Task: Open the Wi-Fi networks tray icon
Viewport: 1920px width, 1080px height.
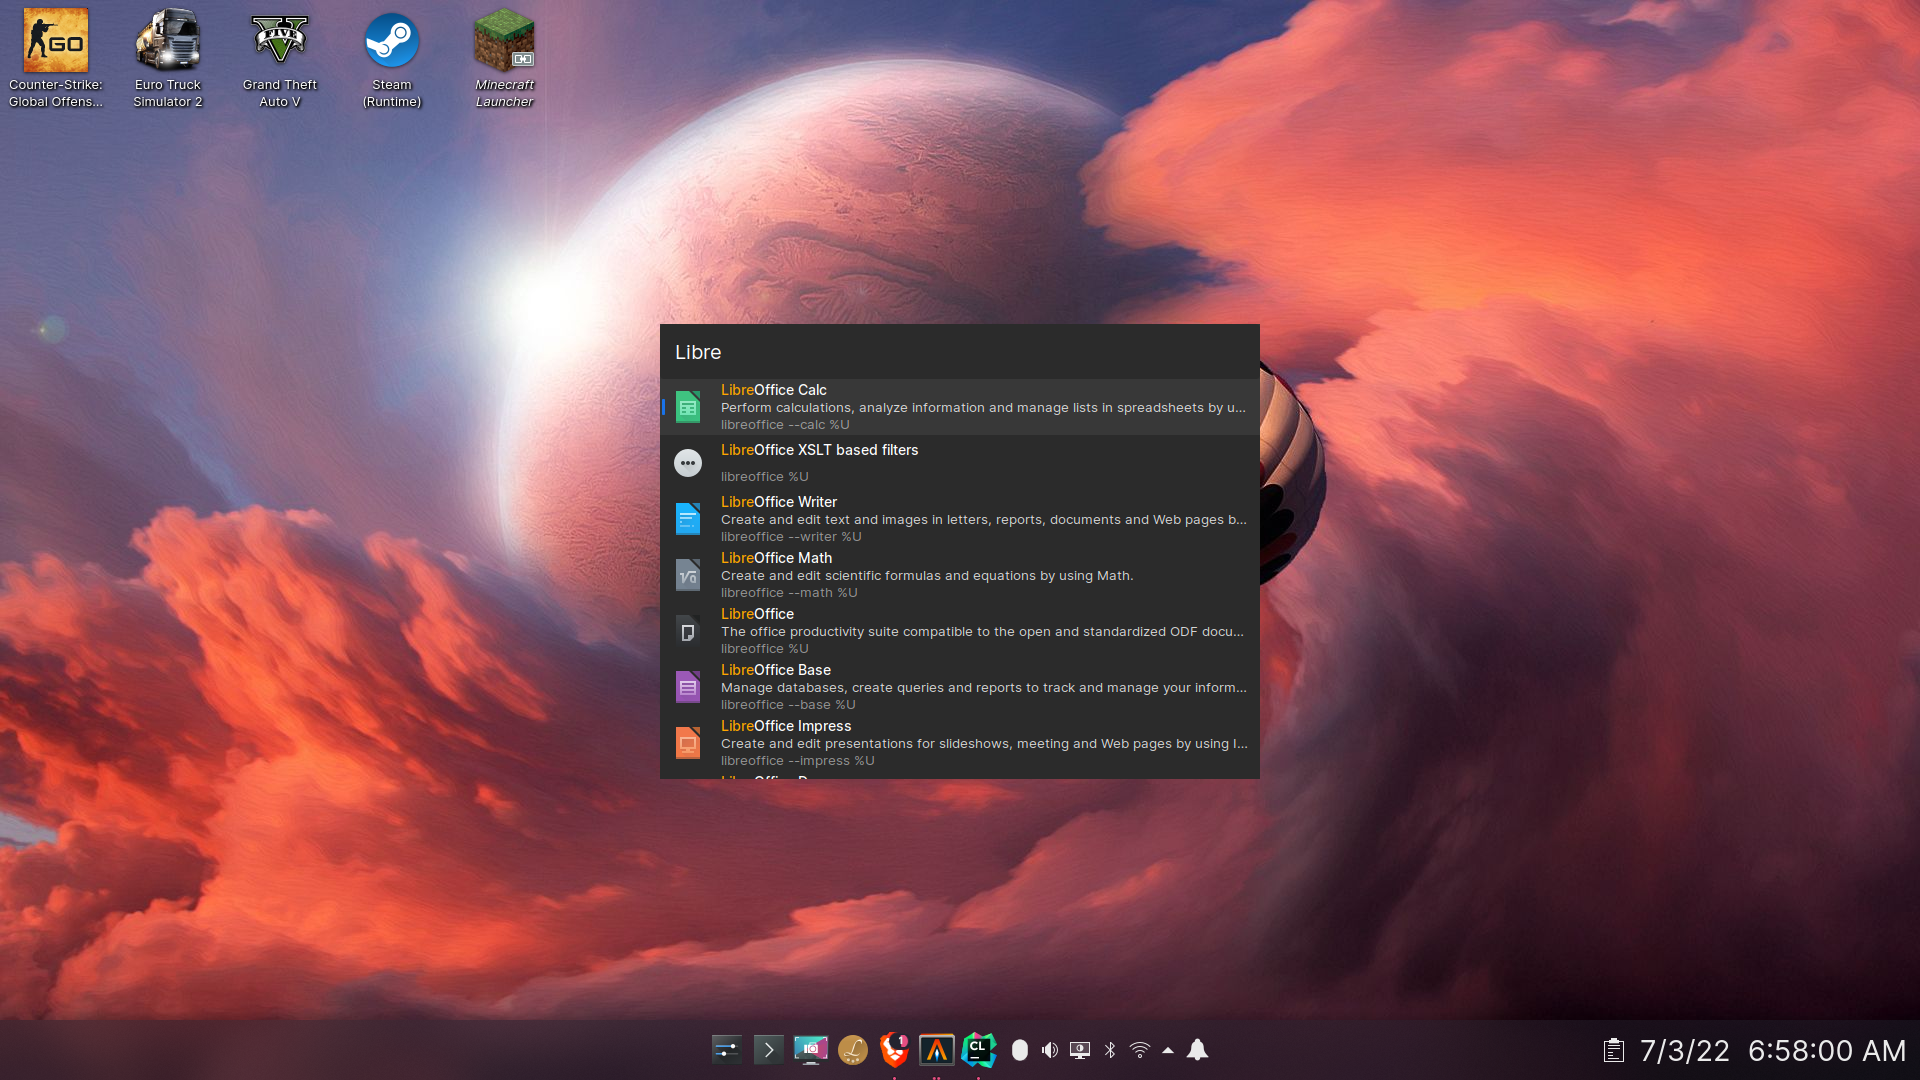Action: coord(1140,1050)
